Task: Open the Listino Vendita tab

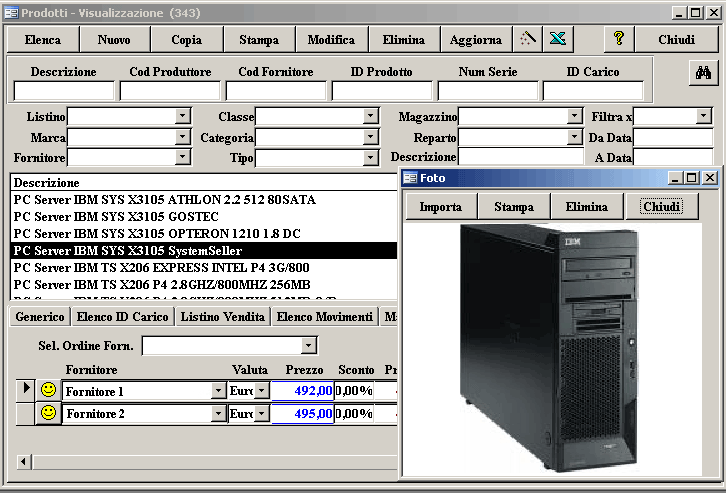Action: (223, 317)
